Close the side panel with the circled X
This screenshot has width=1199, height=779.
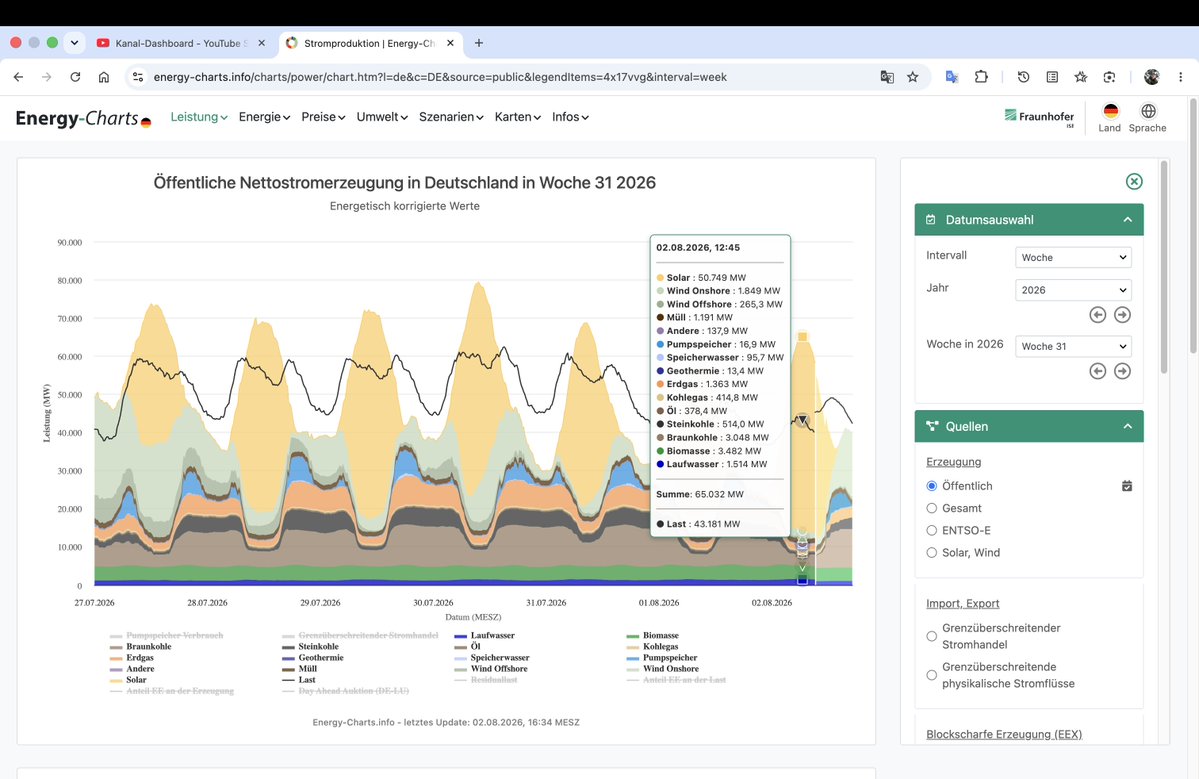pos(1134,181)
